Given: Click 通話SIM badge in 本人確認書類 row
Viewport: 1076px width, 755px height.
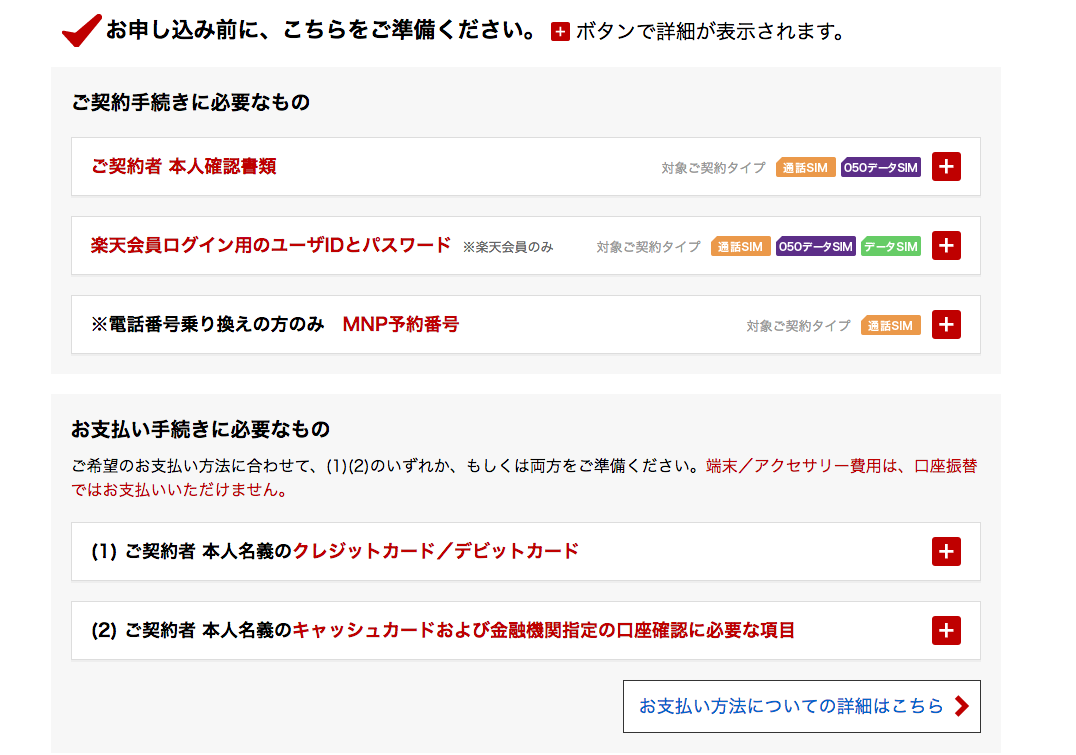Looking at the screenshot, I should pos(805,168).
